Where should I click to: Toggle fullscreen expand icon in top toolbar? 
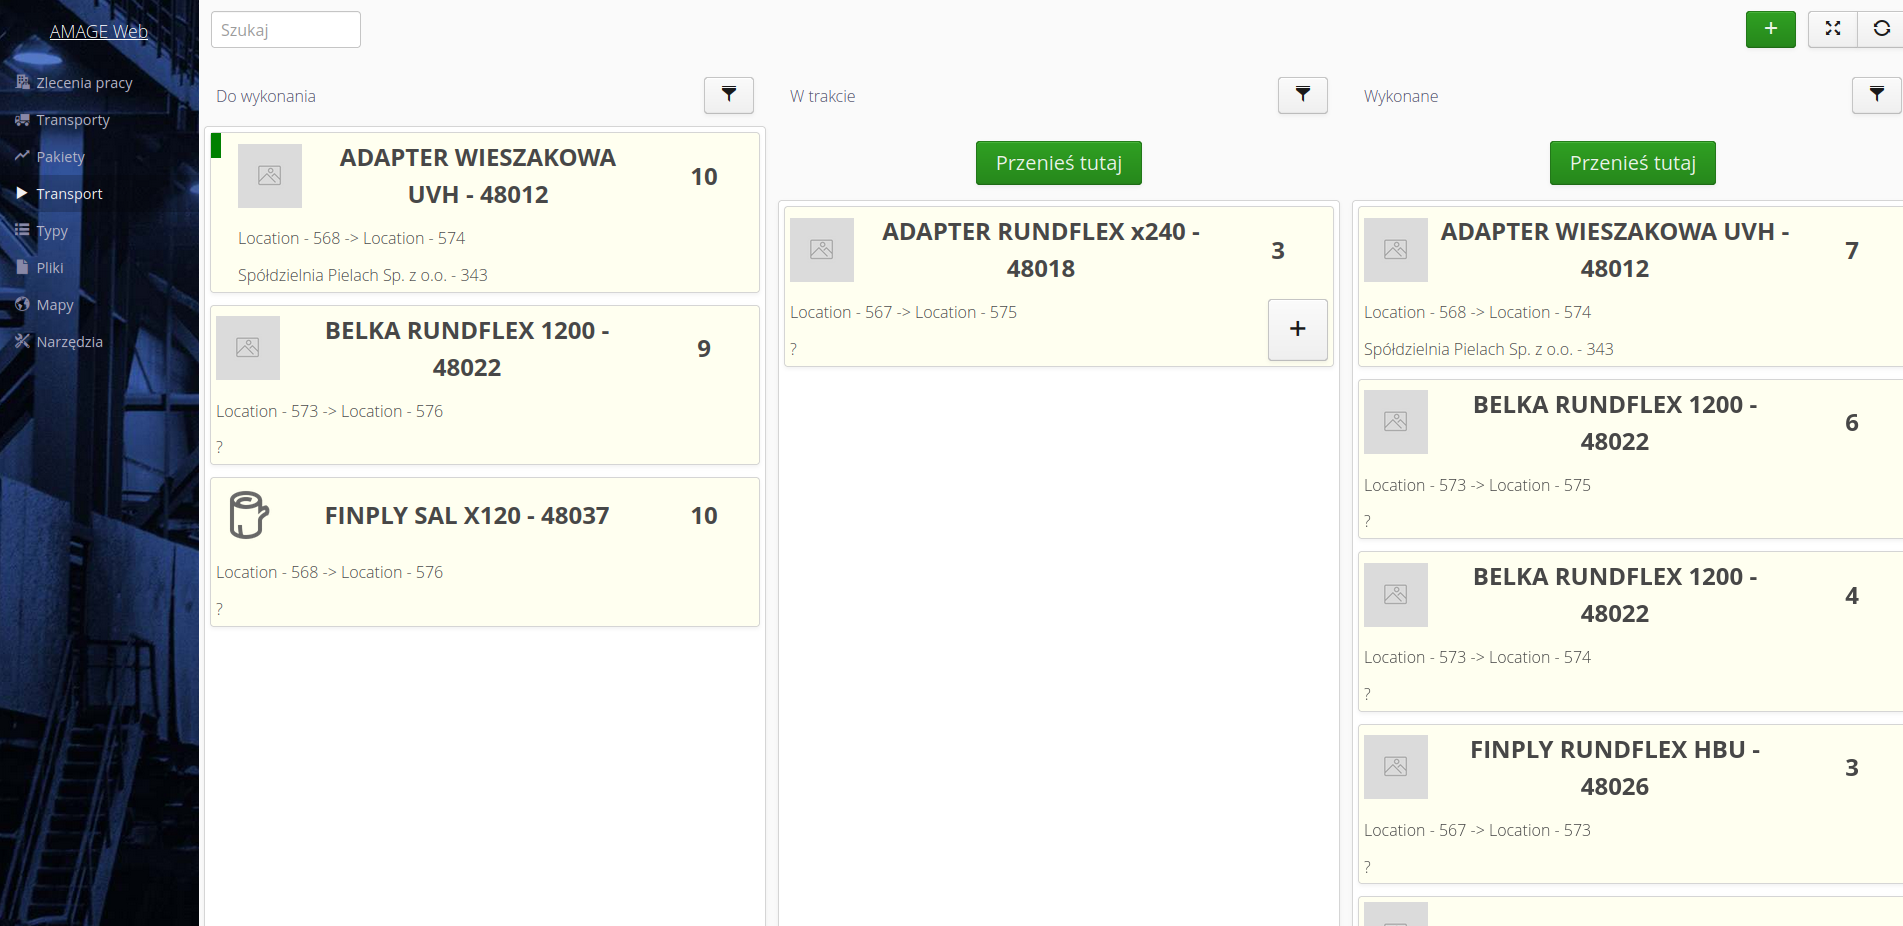coord(1832,29)
